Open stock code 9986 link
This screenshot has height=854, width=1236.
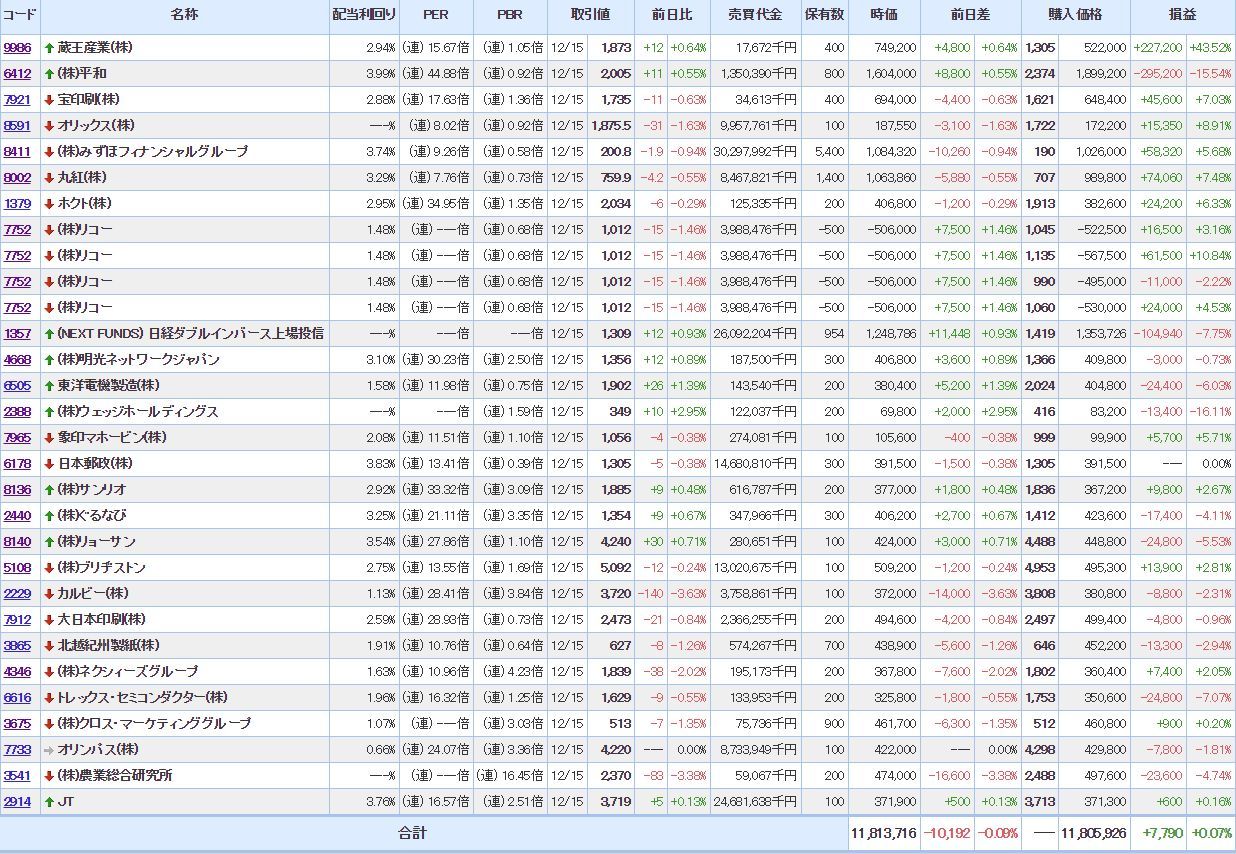[17, 48]
